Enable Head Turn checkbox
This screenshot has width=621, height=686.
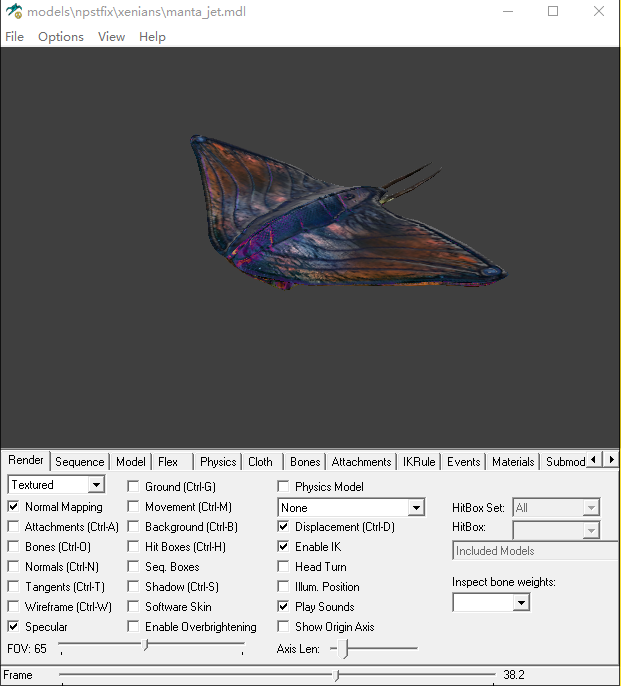point(283,567)
